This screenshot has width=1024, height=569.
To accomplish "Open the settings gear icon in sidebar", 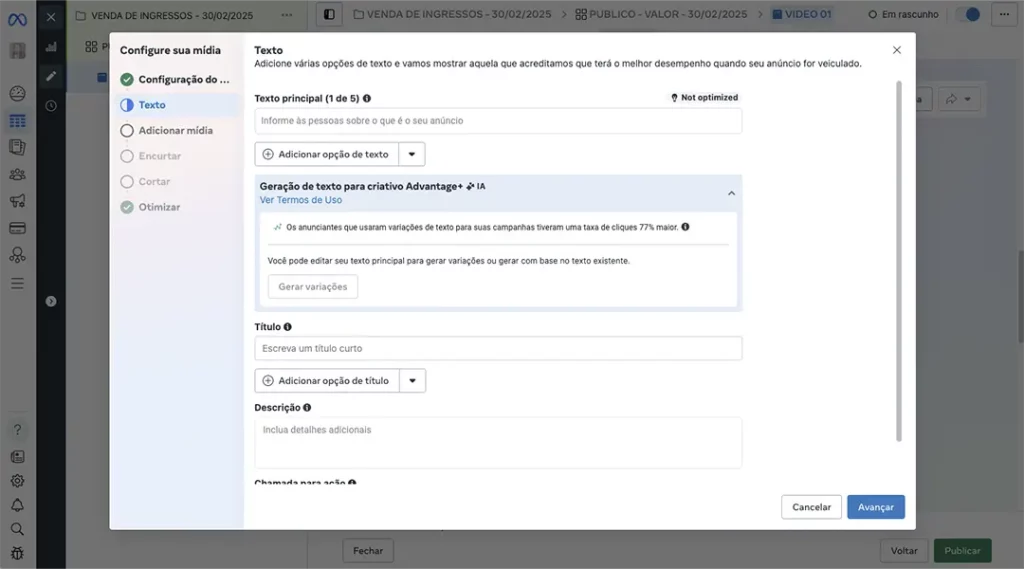I will (17, 481).
